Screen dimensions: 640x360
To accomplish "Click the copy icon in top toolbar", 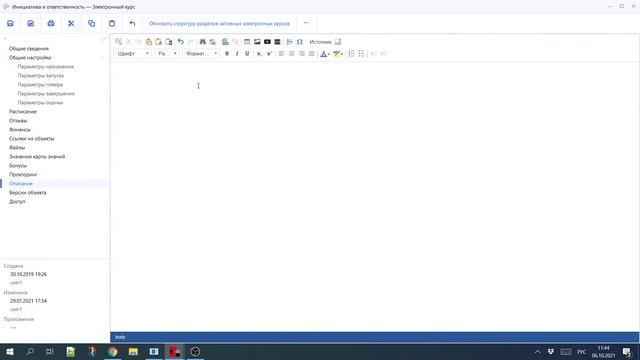I will (91, 24).
